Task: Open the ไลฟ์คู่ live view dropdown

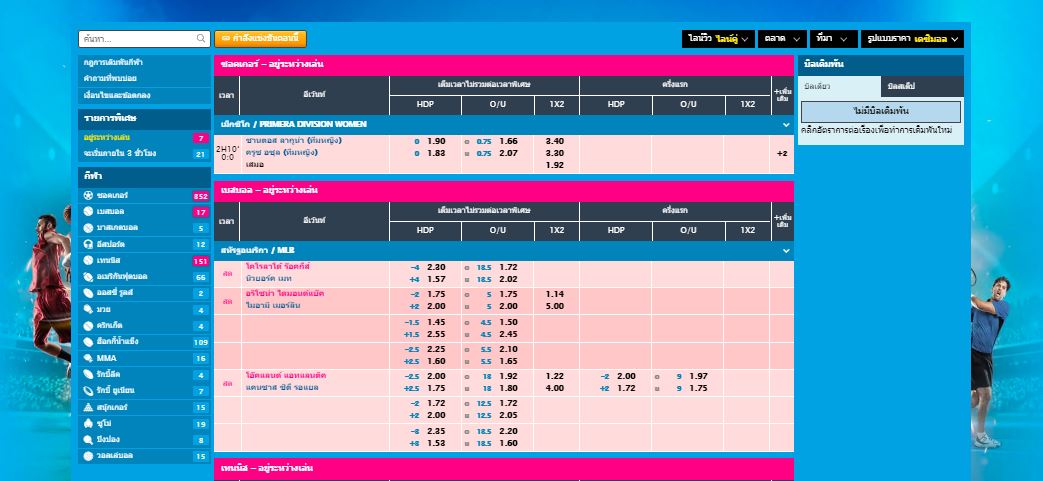Action: tap(717, 39)
